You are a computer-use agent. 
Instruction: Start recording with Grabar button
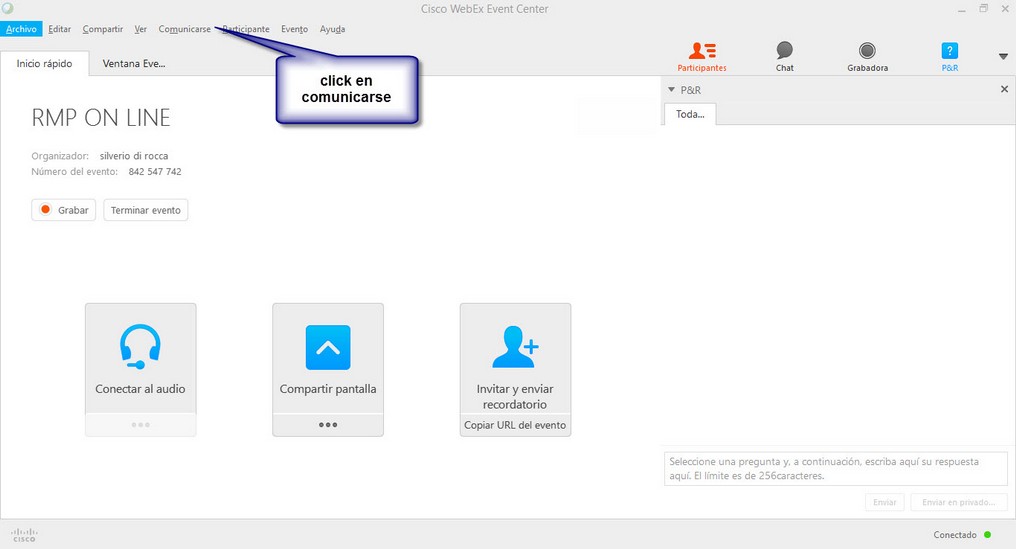click(x=64, y=210)
